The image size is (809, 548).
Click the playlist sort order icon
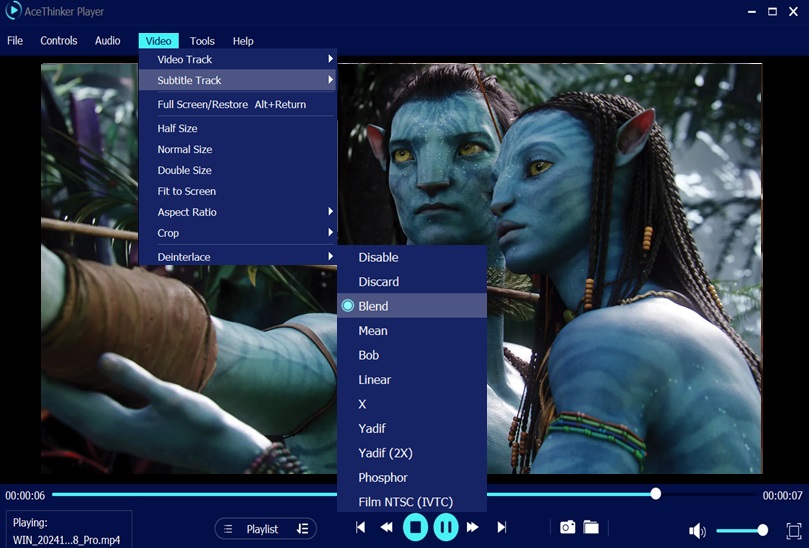[x=302, y=529]
